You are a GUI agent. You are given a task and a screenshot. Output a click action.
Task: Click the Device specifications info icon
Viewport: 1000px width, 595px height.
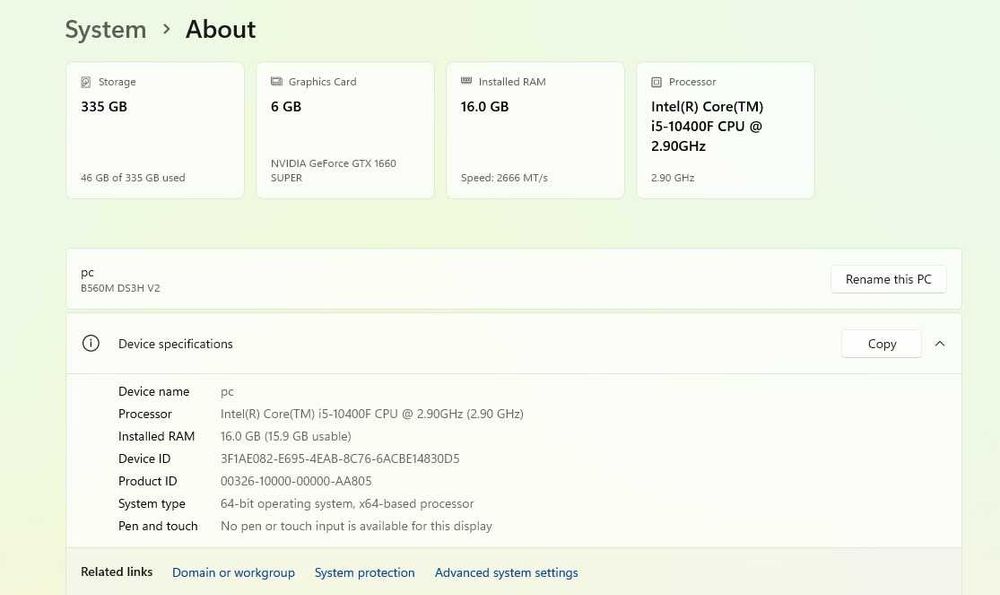click(x=91, y=344)
